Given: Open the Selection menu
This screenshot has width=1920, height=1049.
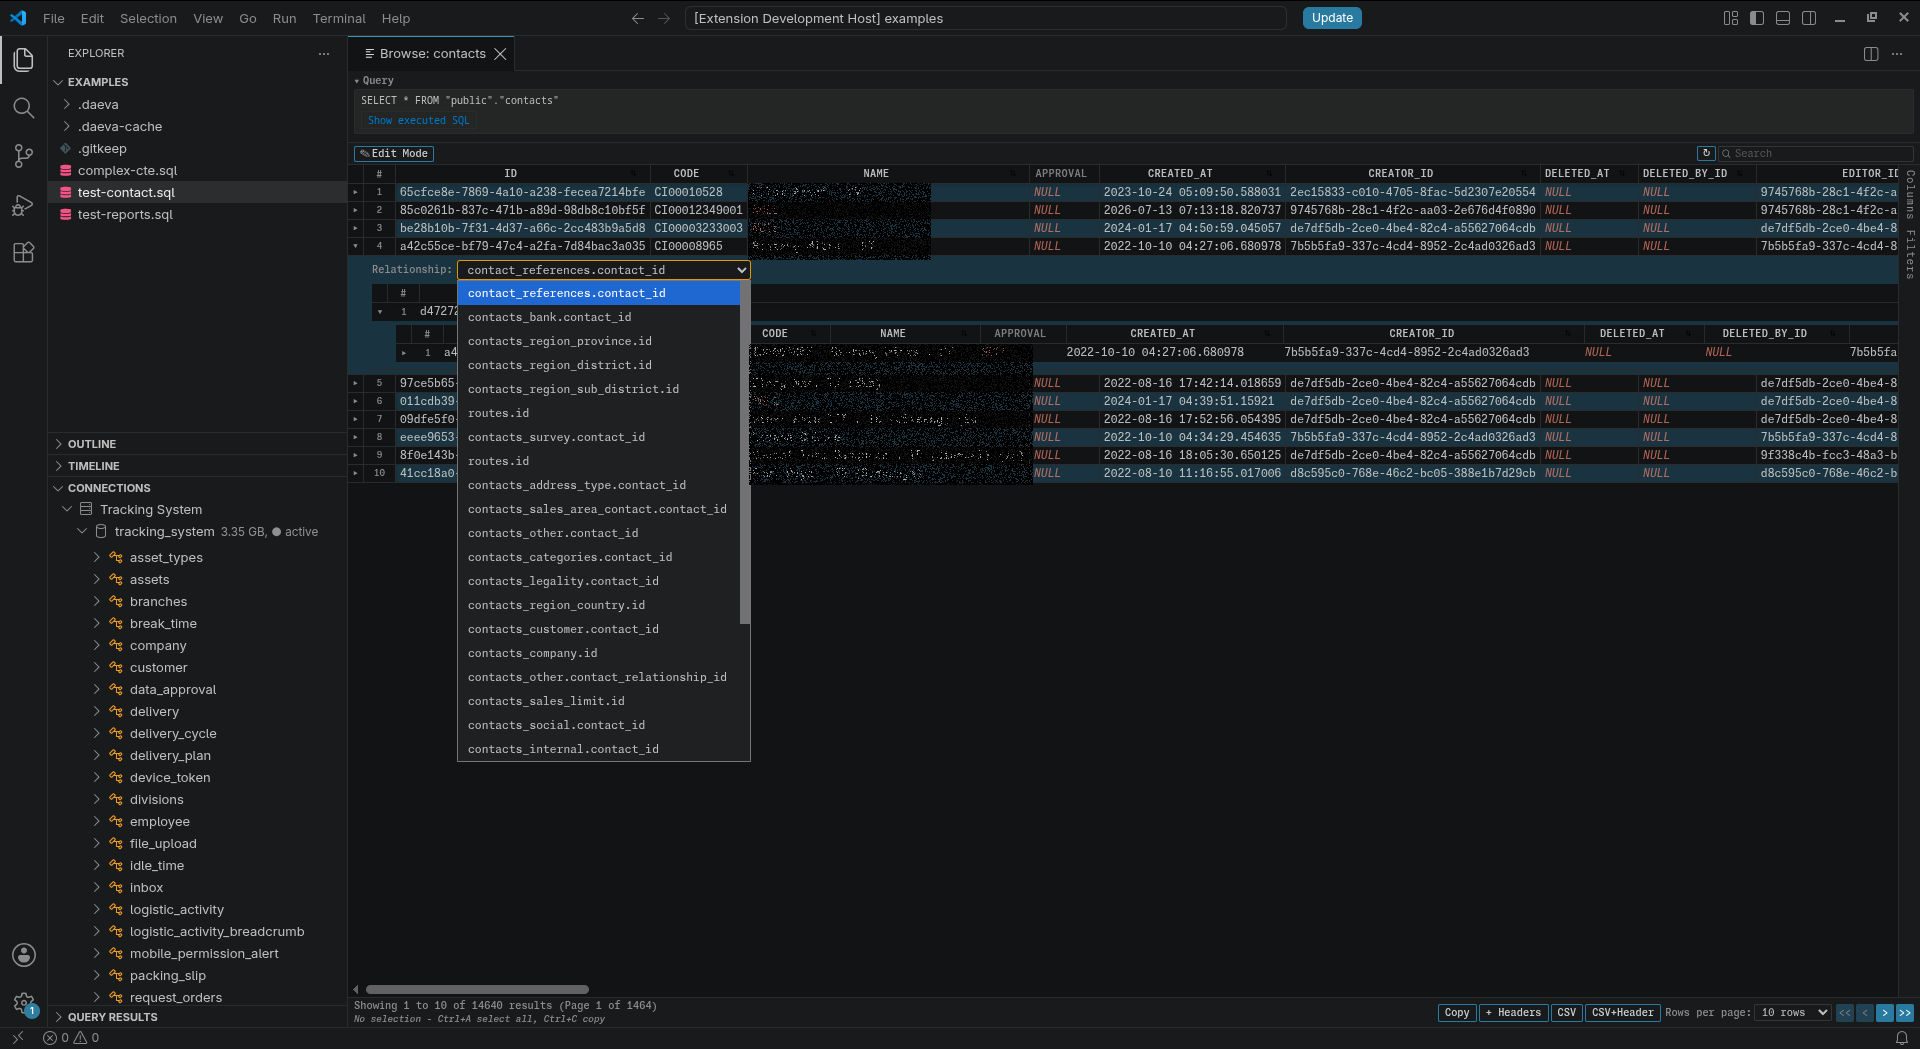Looking at the screenshot, I should point(148,18).
